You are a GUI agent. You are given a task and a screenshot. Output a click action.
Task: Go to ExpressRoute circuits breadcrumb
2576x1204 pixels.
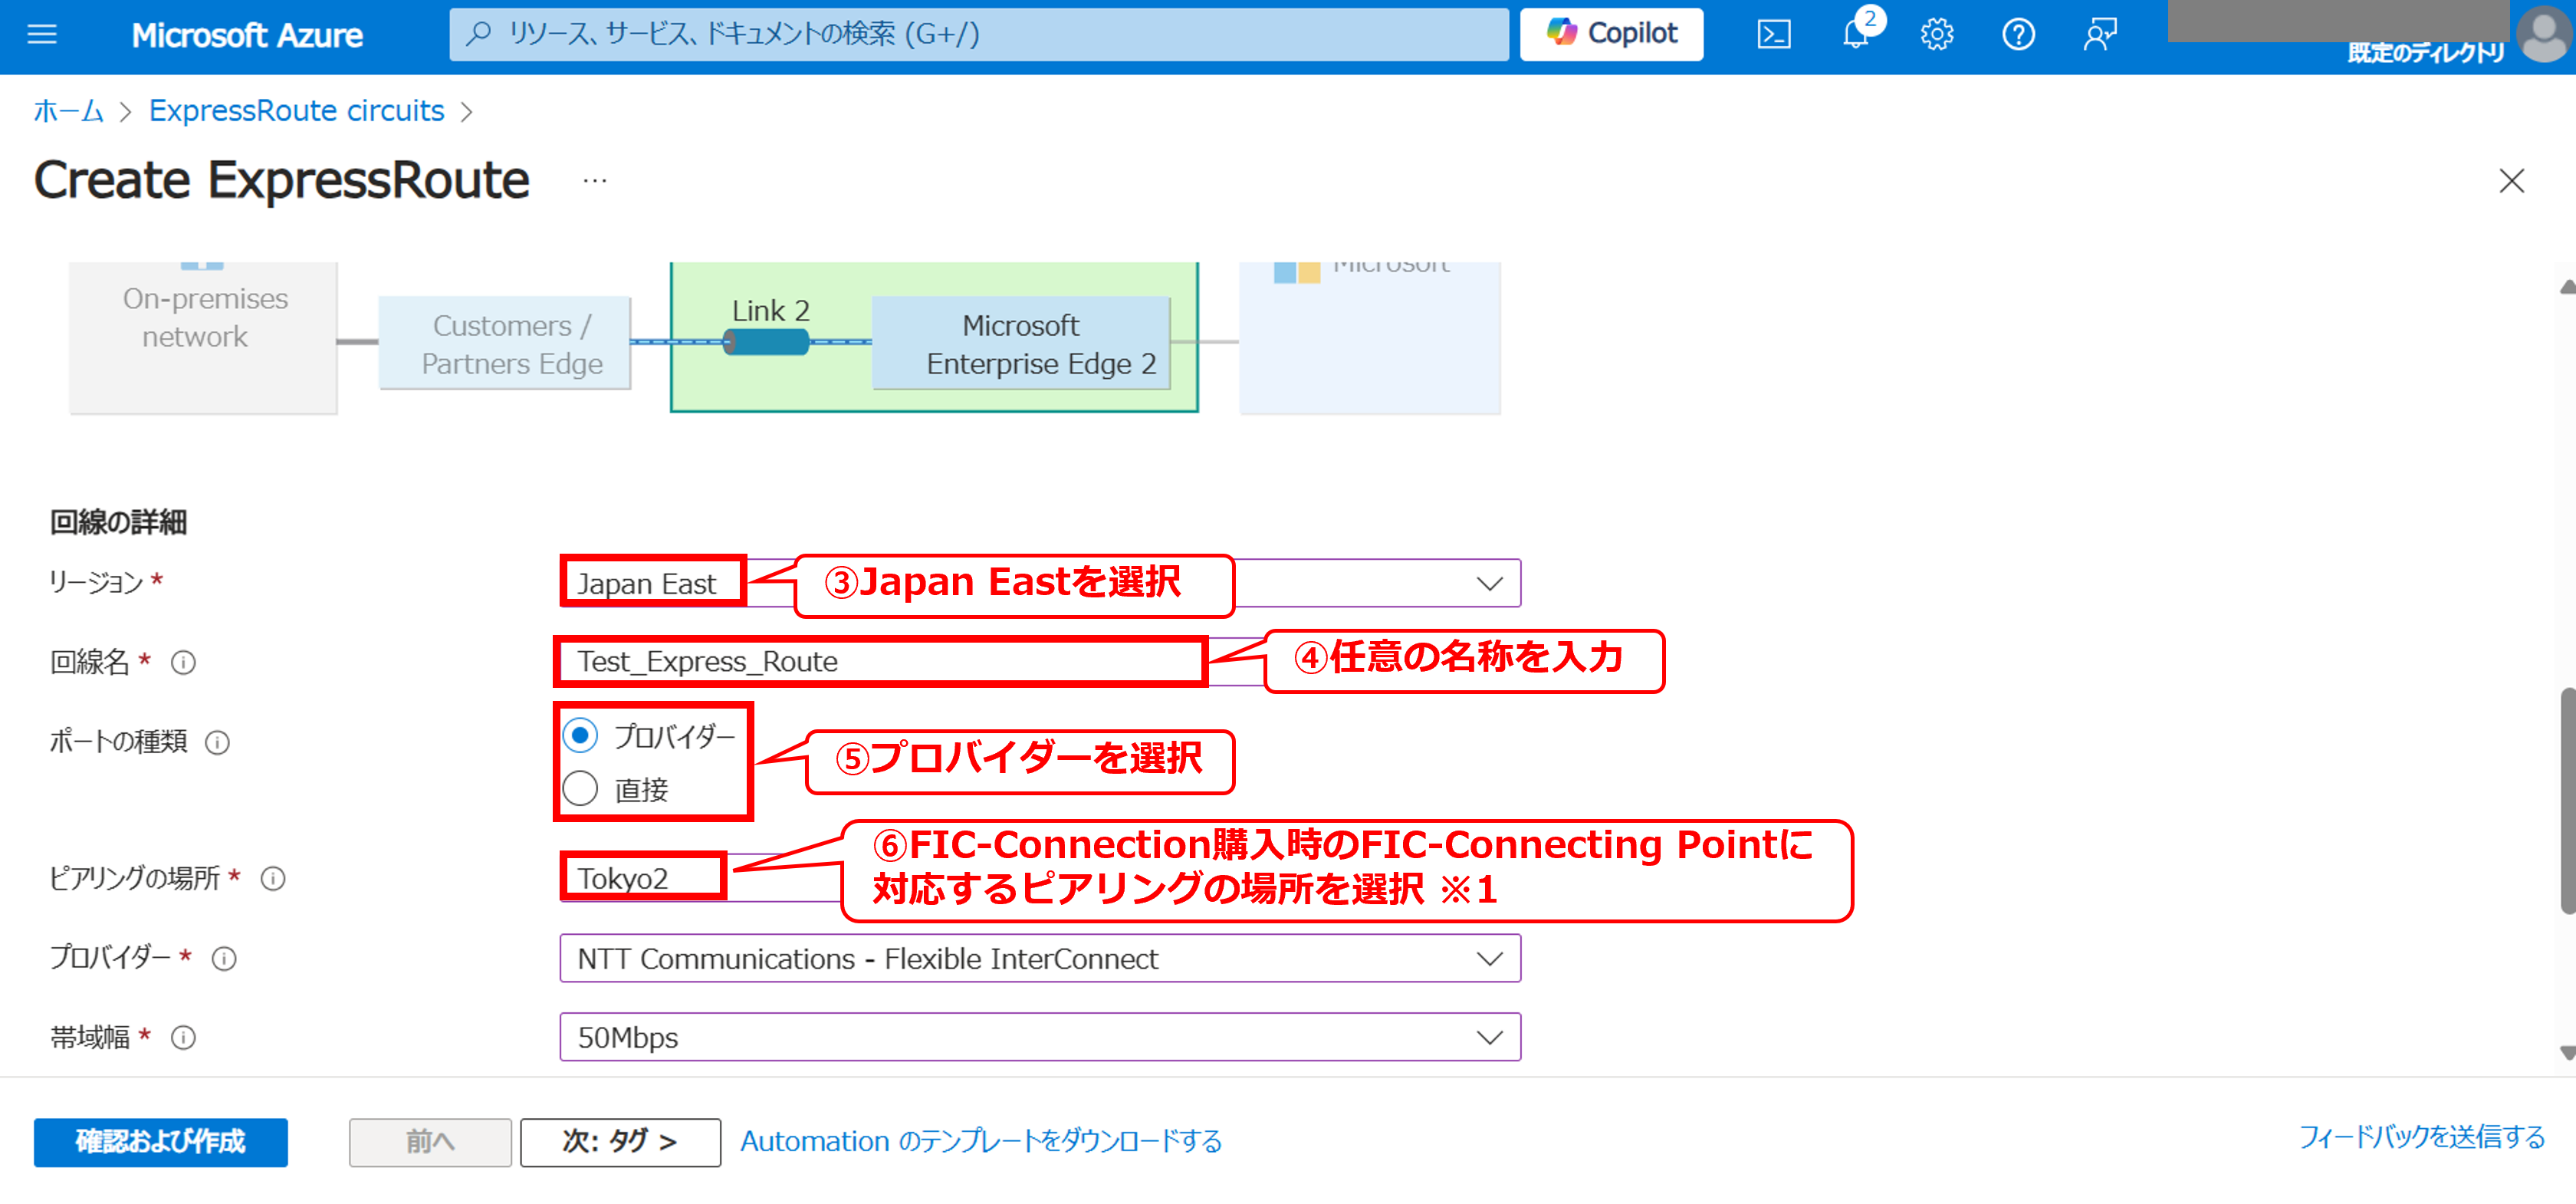pyautogui.click(x=296, y=110)
